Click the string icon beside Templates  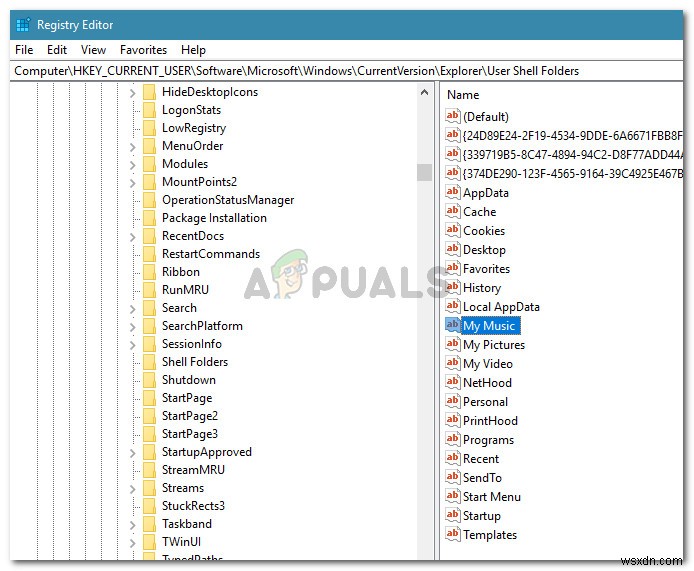pos(452,534)
